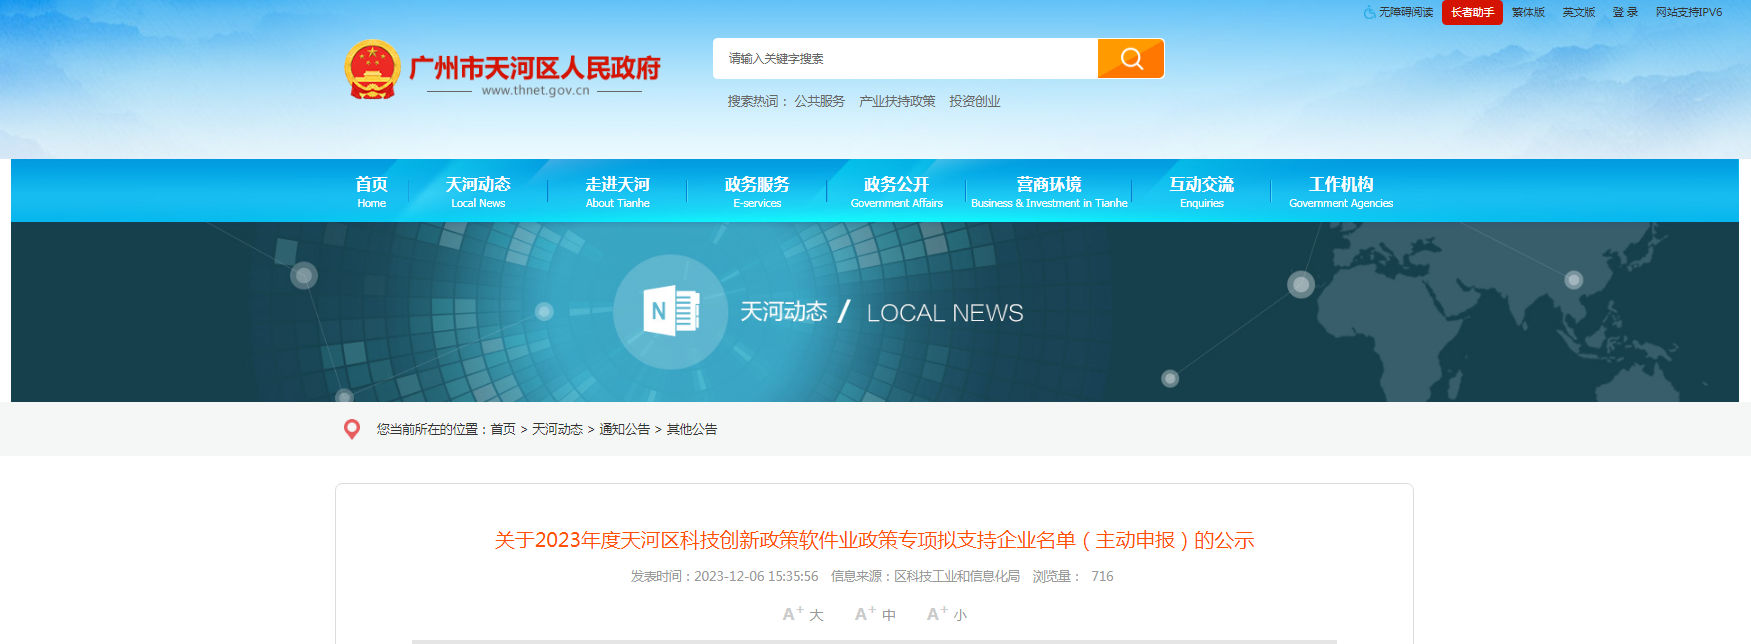Click the keyword search input field
Image resolution: width=1751 pixels, height=644 pixels.
[905, 59]
